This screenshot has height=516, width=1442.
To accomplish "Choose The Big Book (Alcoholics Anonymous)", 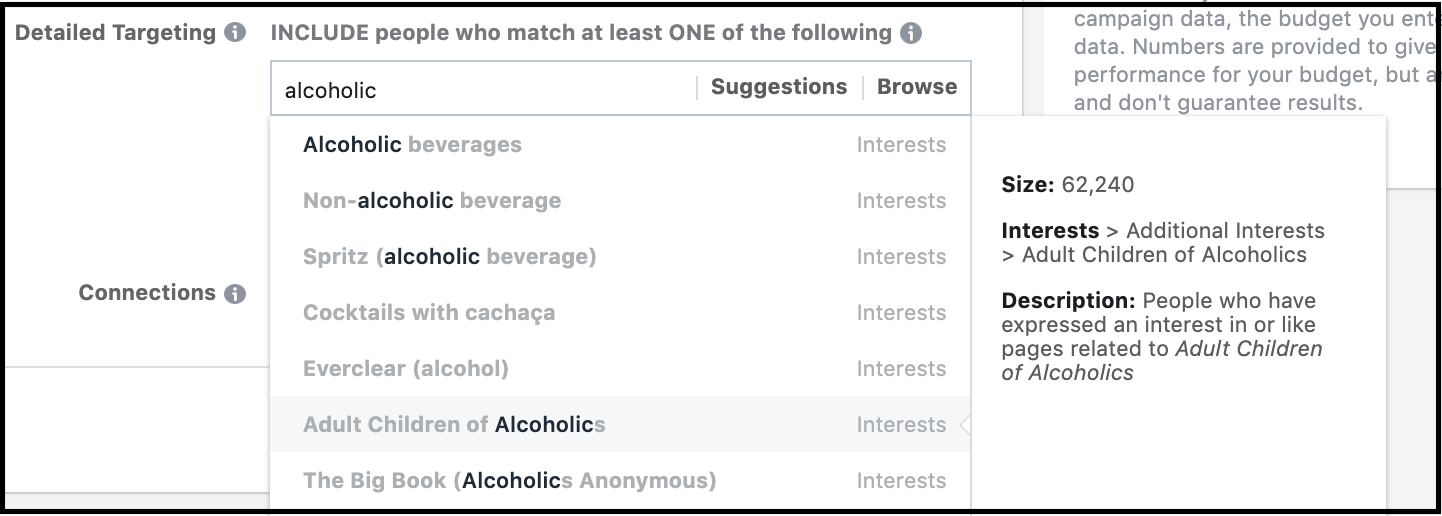I will [620, 481].
